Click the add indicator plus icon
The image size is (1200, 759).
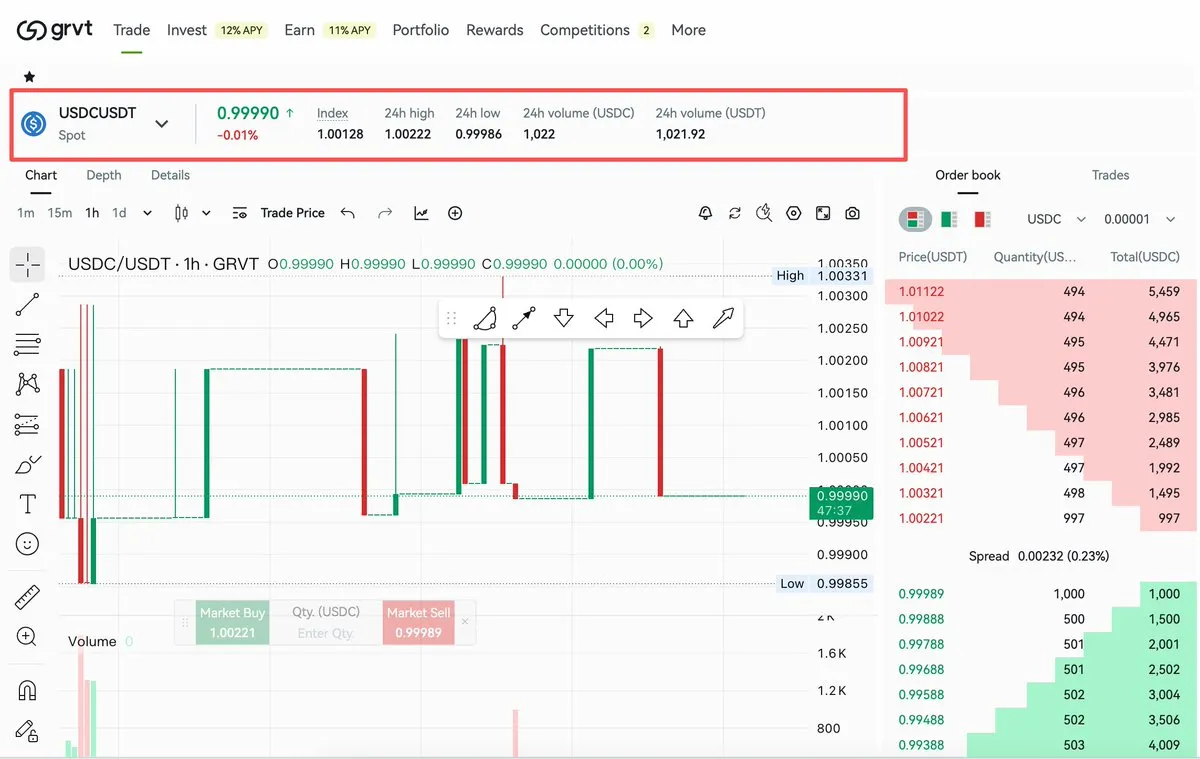pyautogui.click(x=455, y=213)
